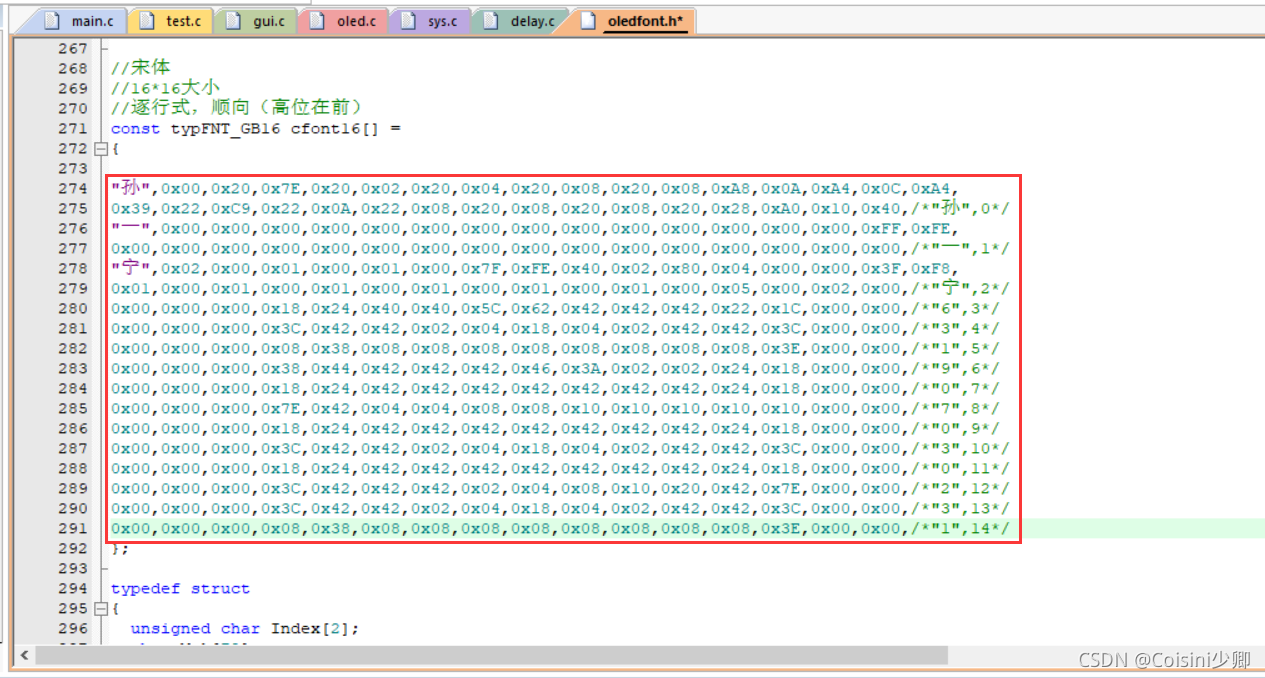
Task: Click the comment "//宋体"
Action: click(x=140, y=68)
